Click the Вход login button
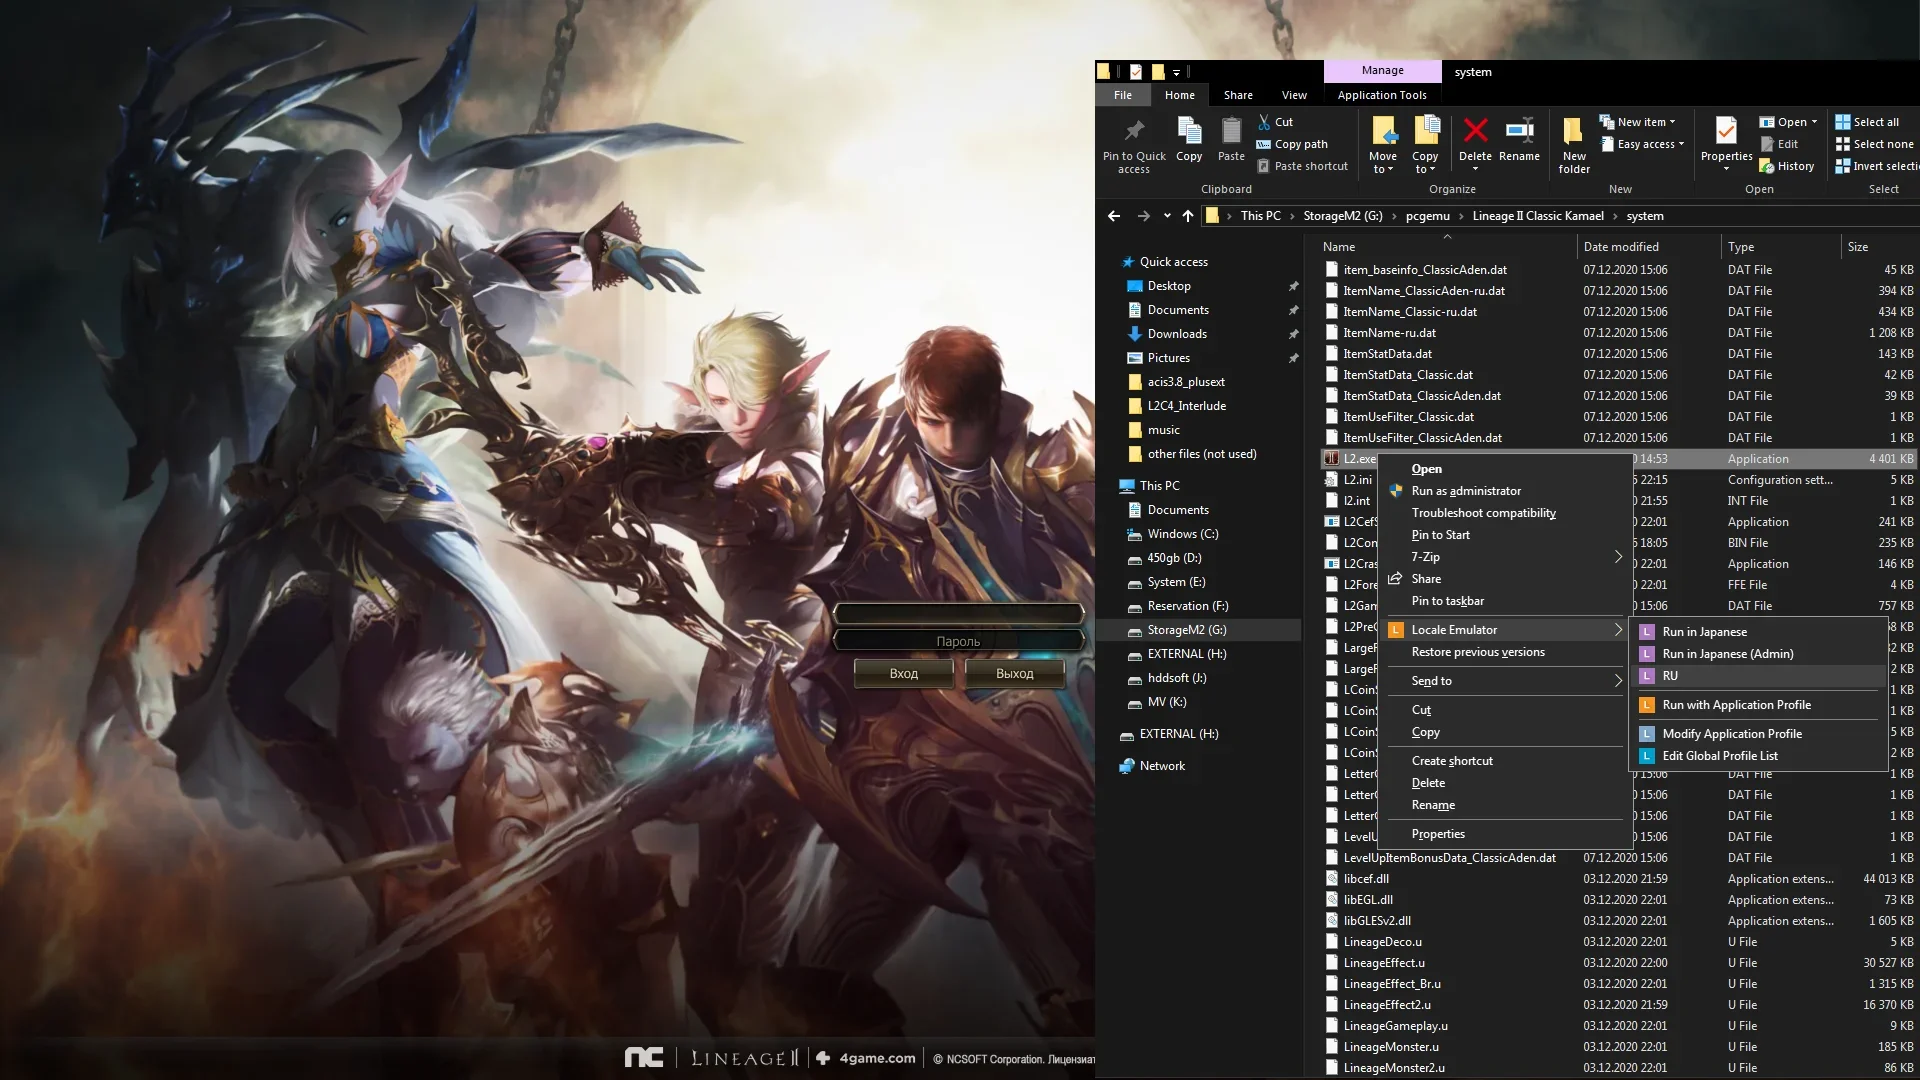 point(904,674)
